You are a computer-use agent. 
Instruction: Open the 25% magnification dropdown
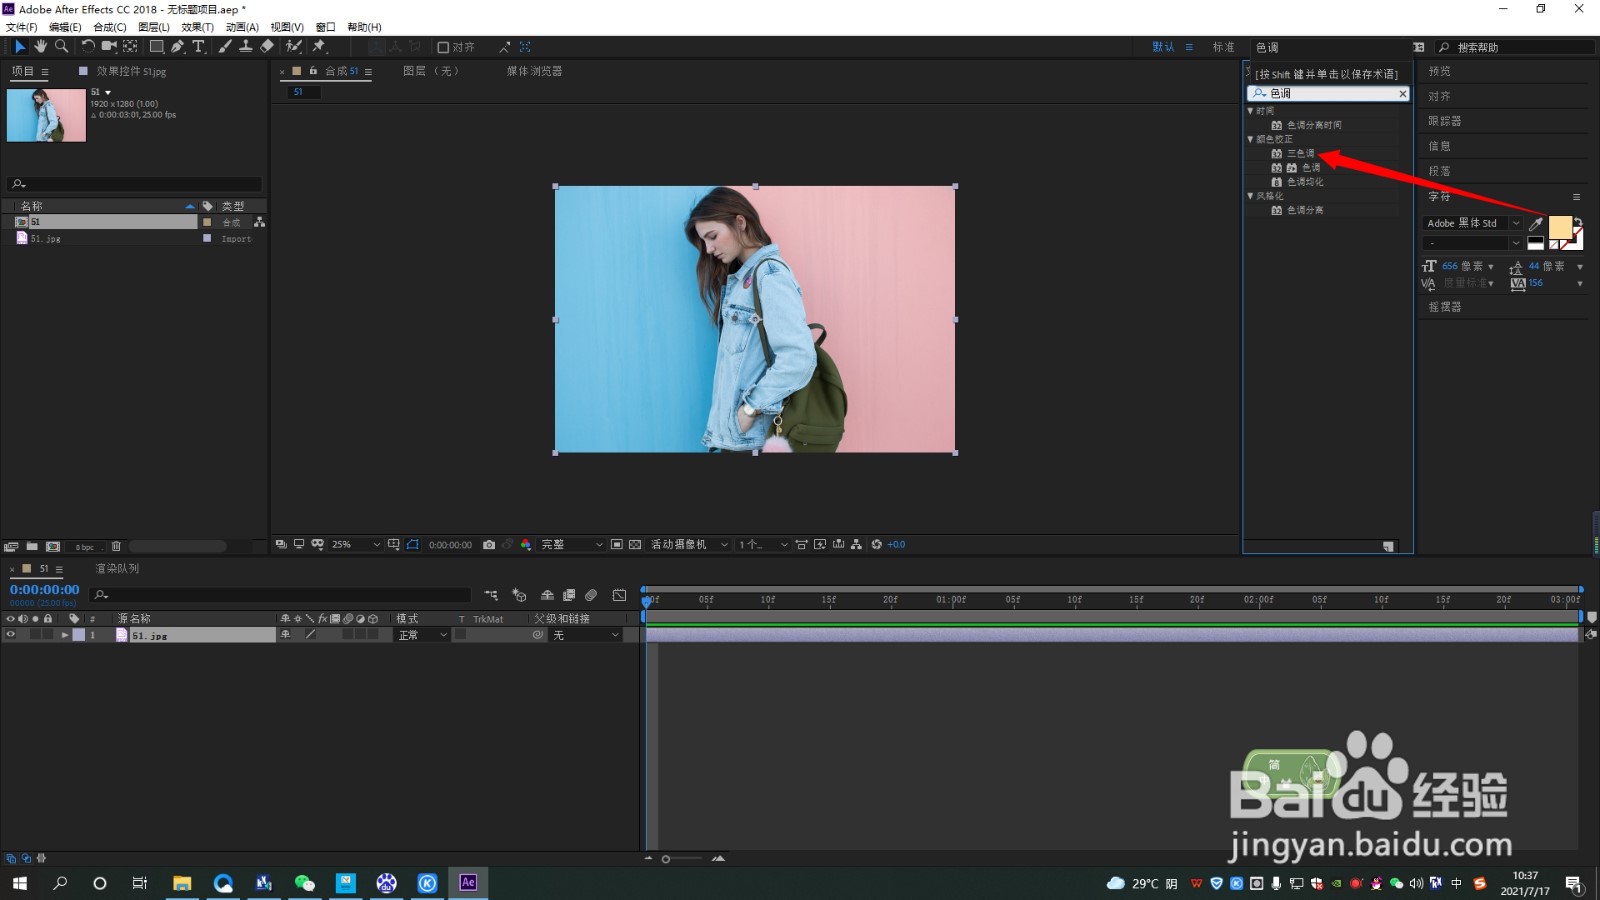pyautogui.click(x=356, y=545)
